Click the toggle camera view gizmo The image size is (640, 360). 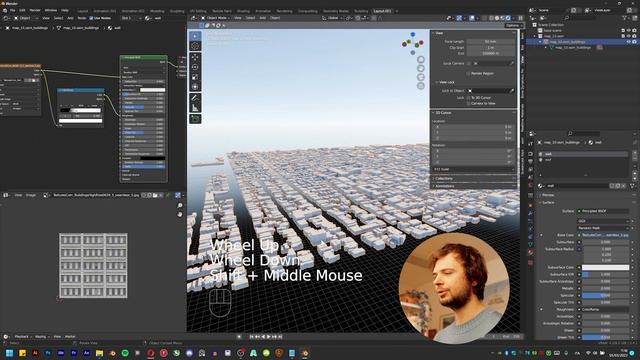pyautogui.click(x=421, y=77)
